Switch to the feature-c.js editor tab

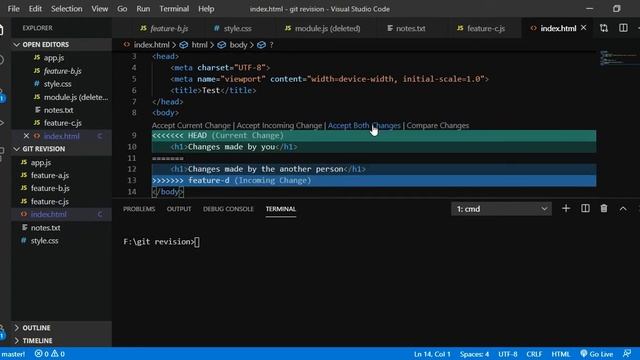tap(481, 28)
